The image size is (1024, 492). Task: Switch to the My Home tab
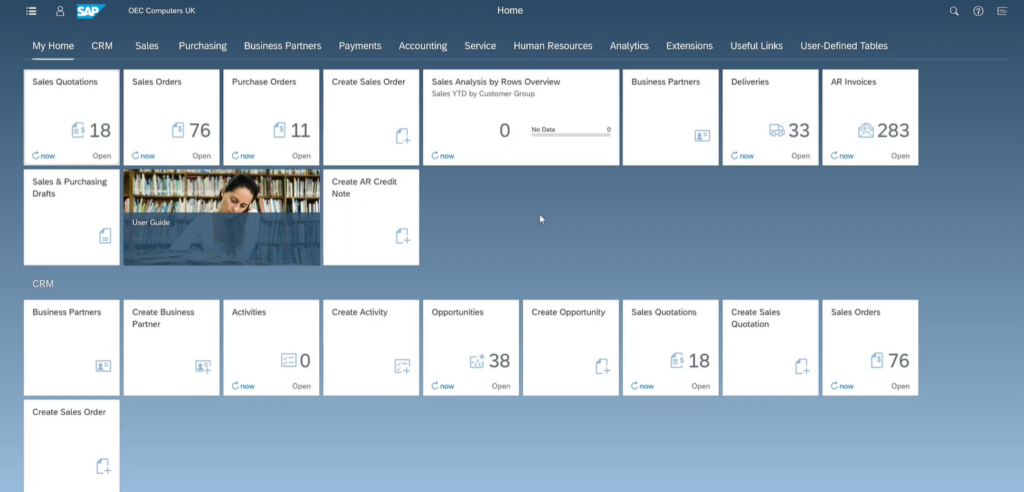(53, 46)
